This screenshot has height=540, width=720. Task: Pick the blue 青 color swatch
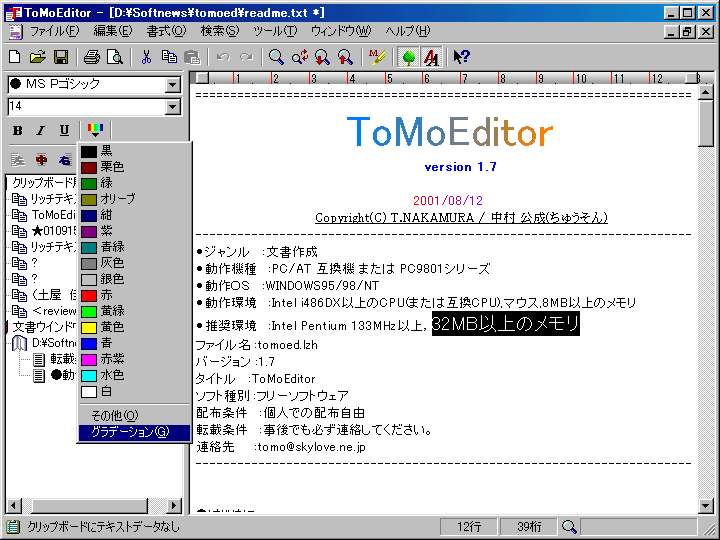[x=89, y=344]
